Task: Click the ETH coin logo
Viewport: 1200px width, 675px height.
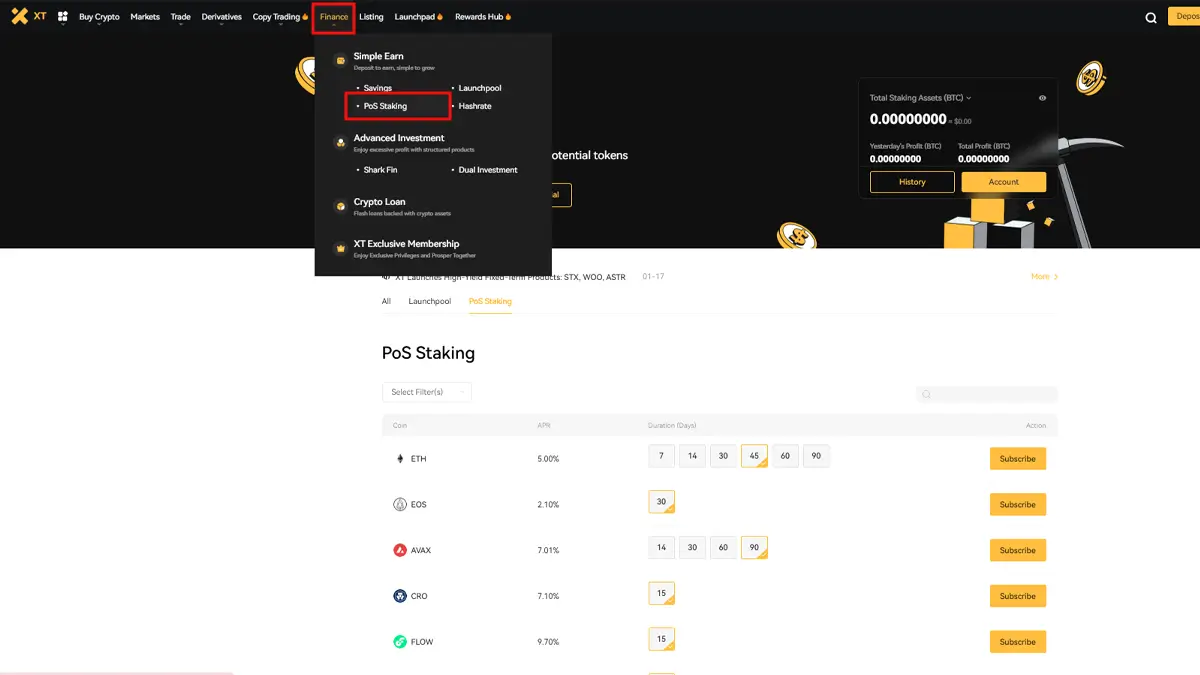Action: (x=400, y=458)
